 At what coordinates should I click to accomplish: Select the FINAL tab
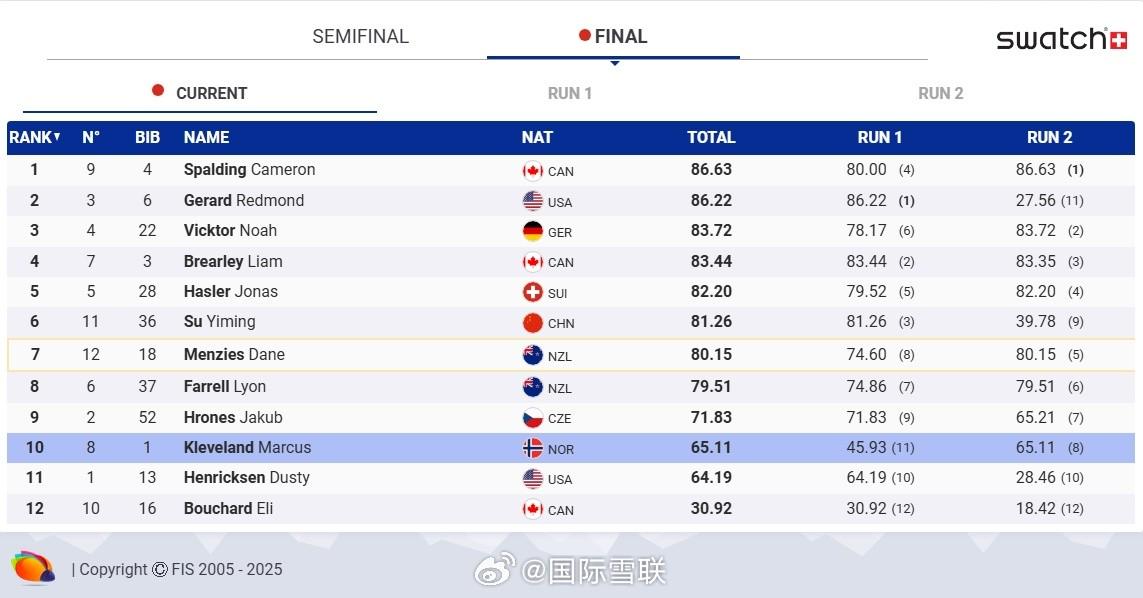tap(613, 37)
